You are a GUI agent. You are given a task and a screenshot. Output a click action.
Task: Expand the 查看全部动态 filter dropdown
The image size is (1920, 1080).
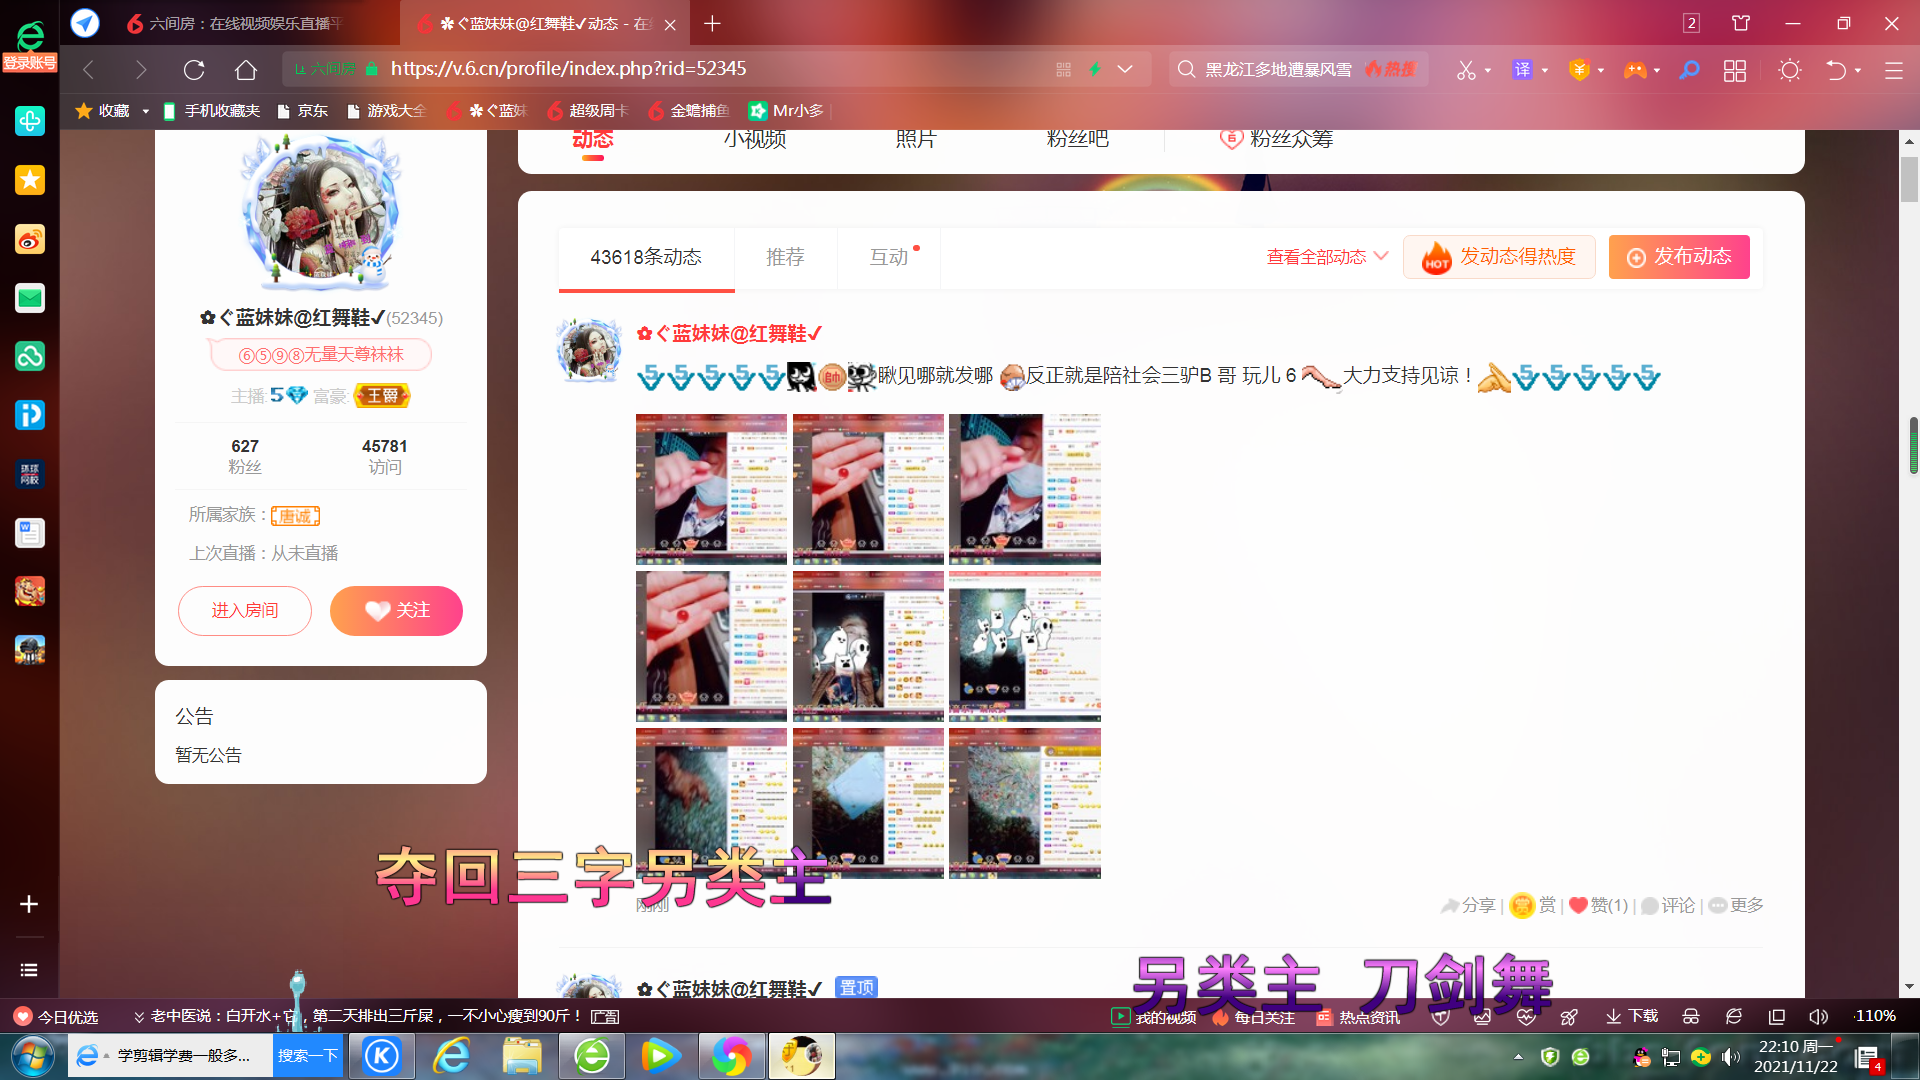pyautogui.click(x=1327, y=257)
